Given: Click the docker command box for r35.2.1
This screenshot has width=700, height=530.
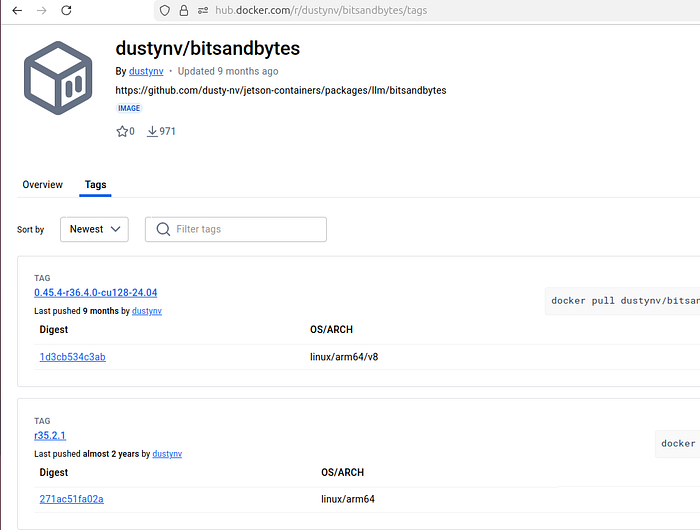Looking at the screenshot, I should pos(677,444).
